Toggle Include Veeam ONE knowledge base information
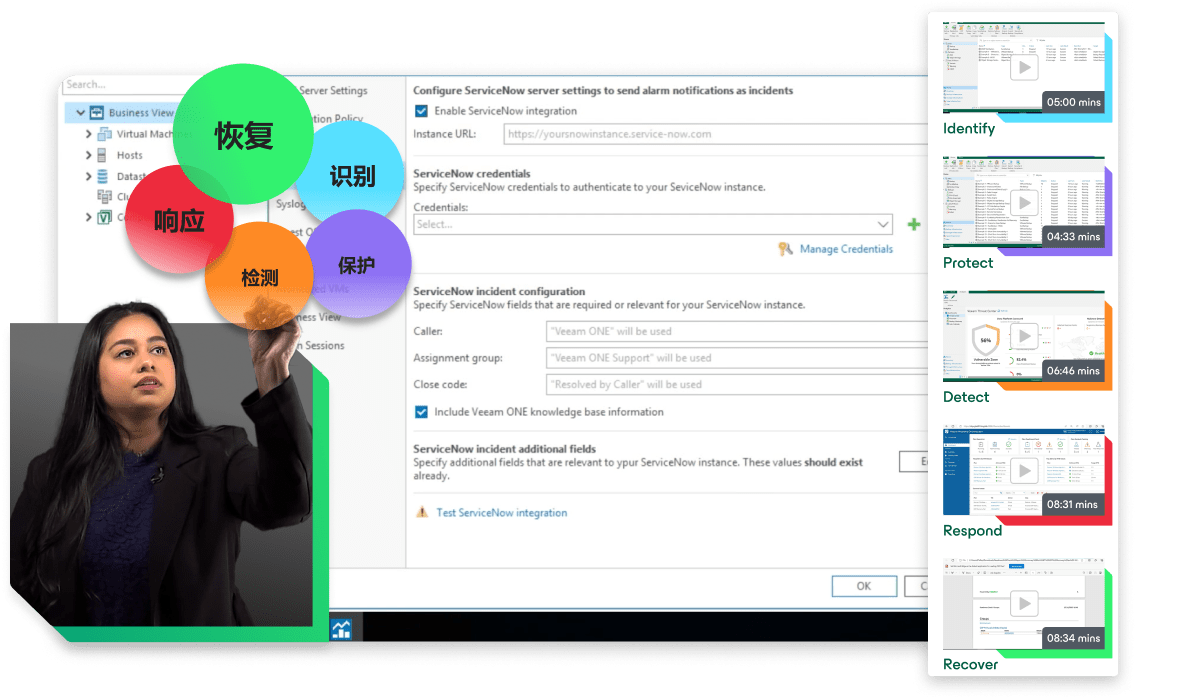The width and height of the screenshot is (1197, 700). pyautogui.click(x=421, y=412)
